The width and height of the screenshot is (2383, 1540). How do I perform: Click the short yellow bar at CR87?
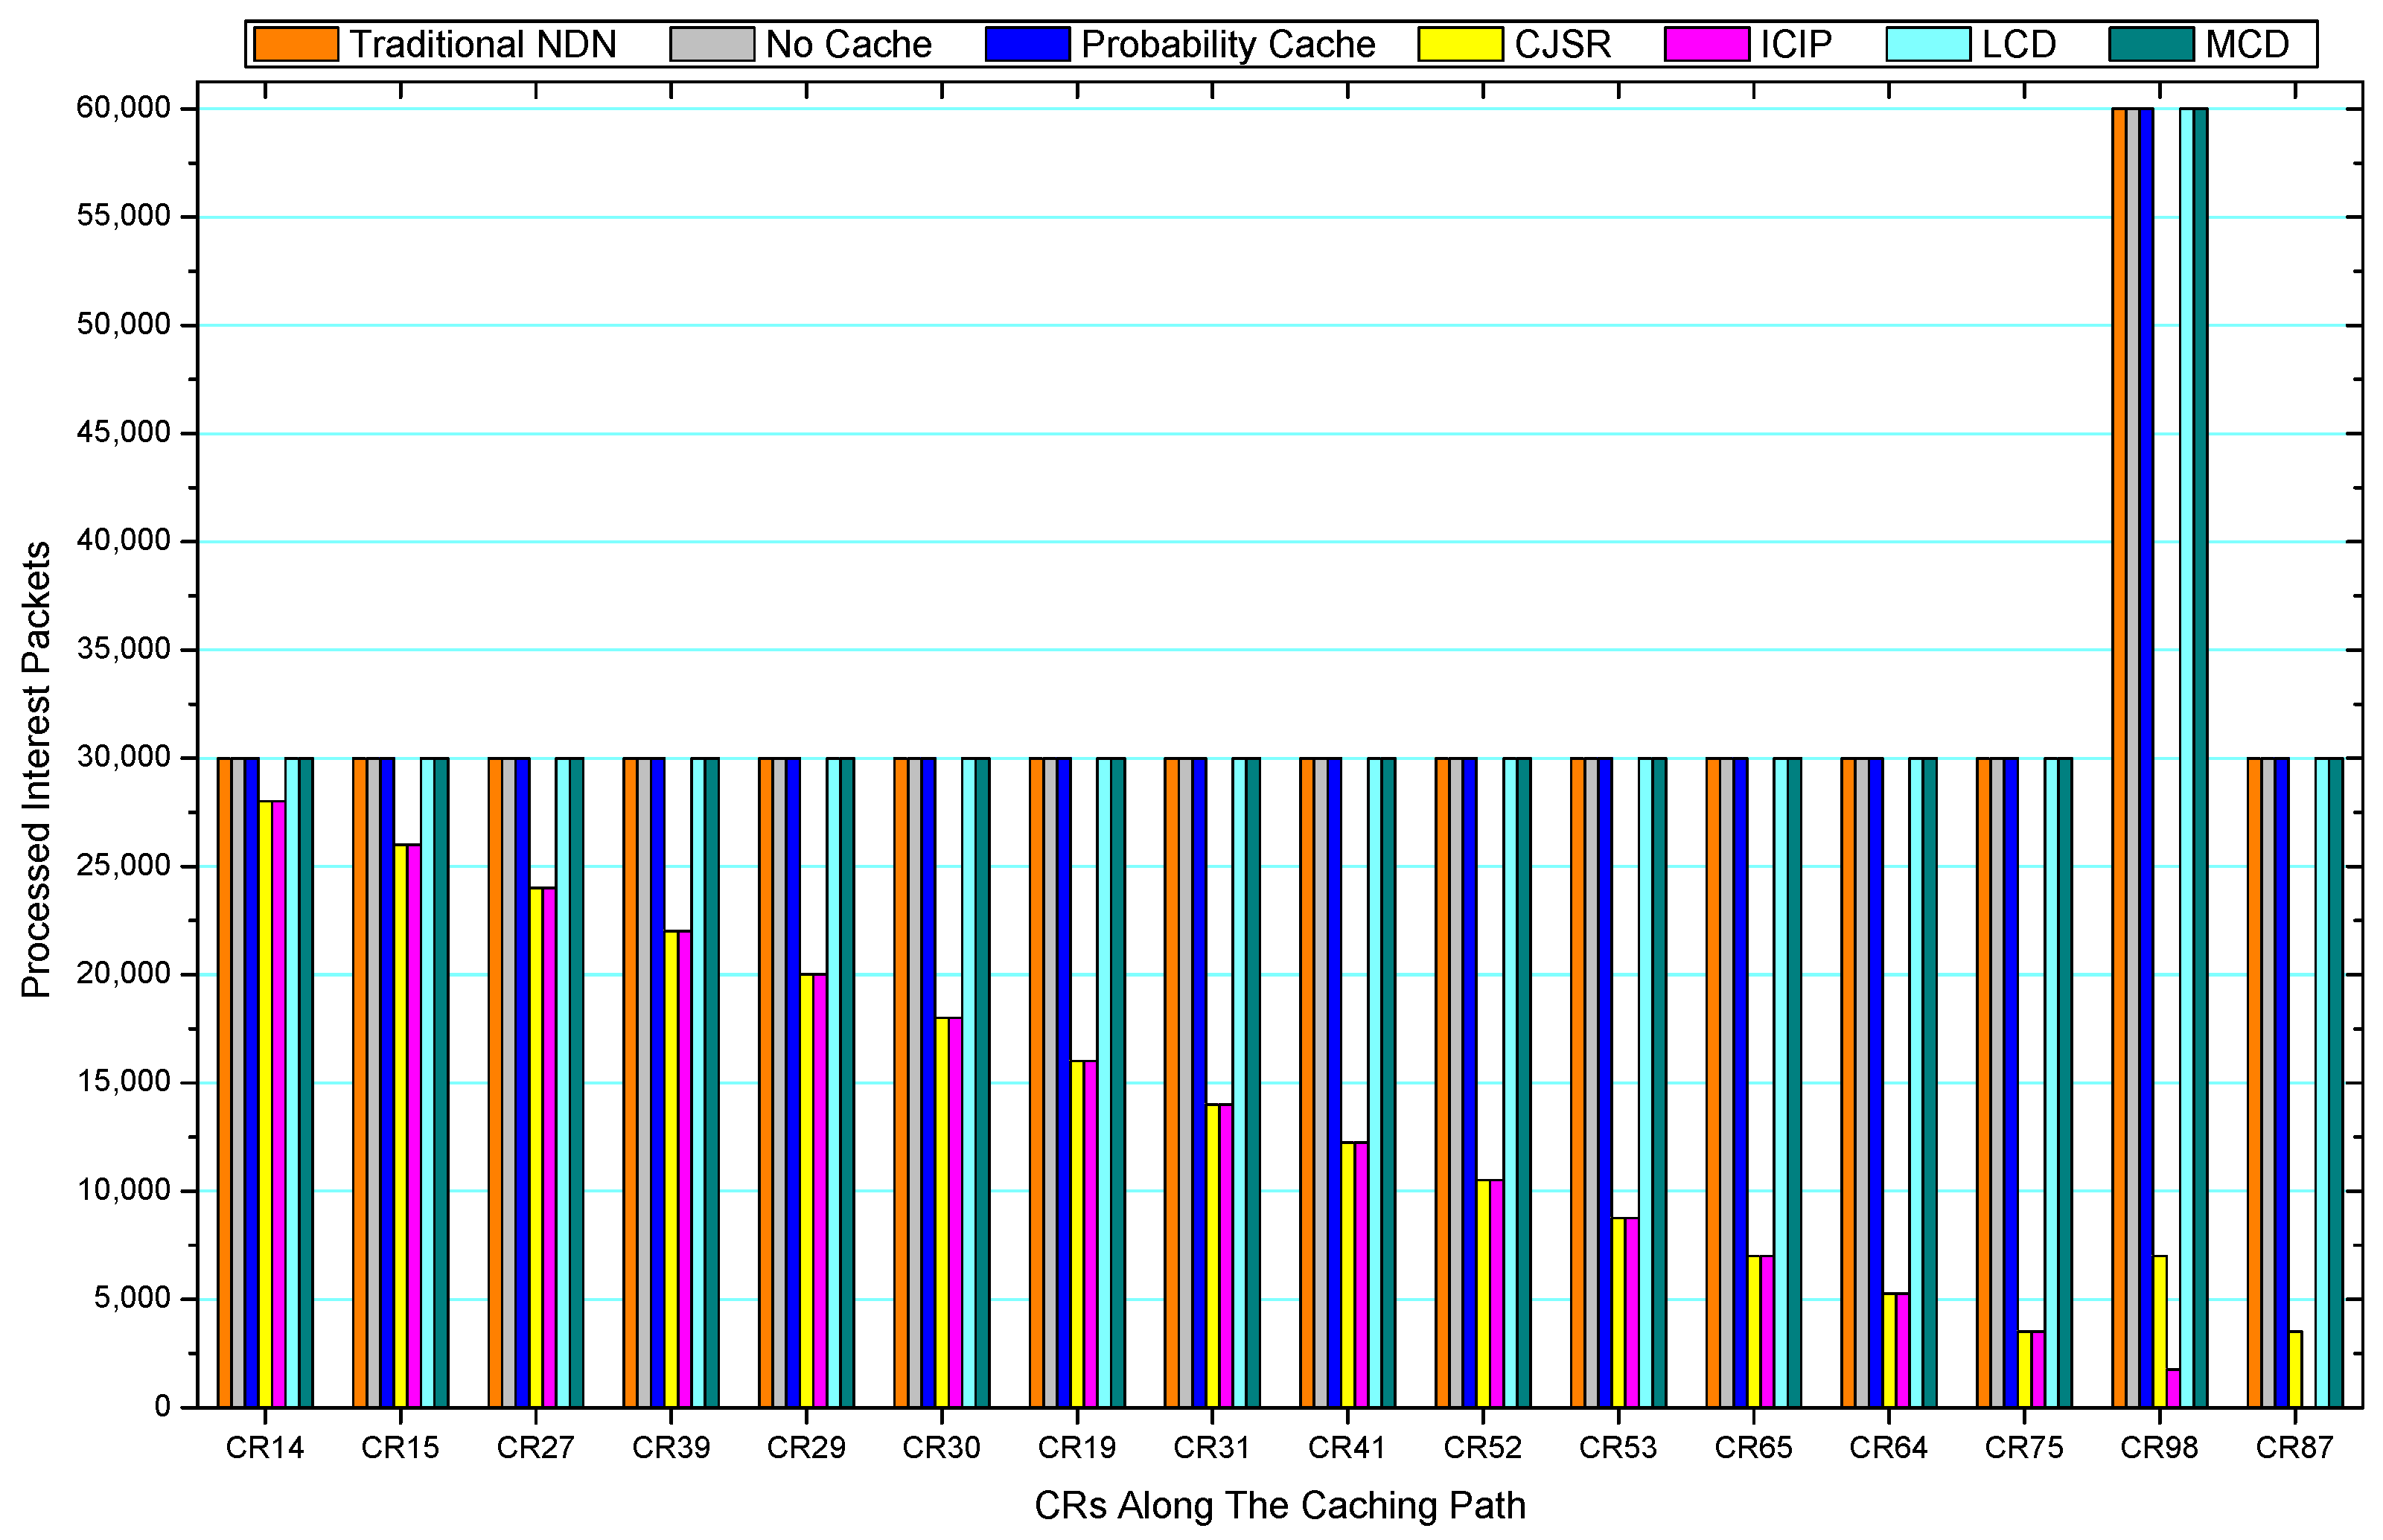(2295, 1369)
